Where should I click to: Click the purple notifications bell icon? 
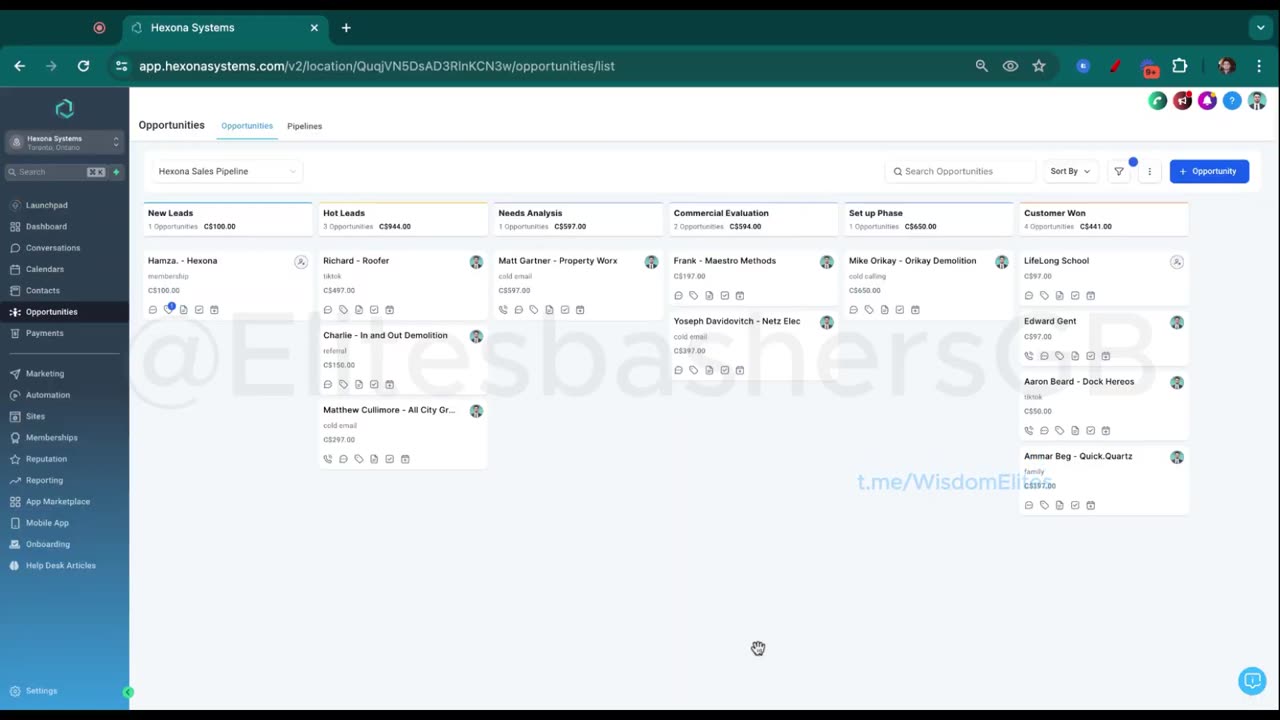coord(1207,101)
